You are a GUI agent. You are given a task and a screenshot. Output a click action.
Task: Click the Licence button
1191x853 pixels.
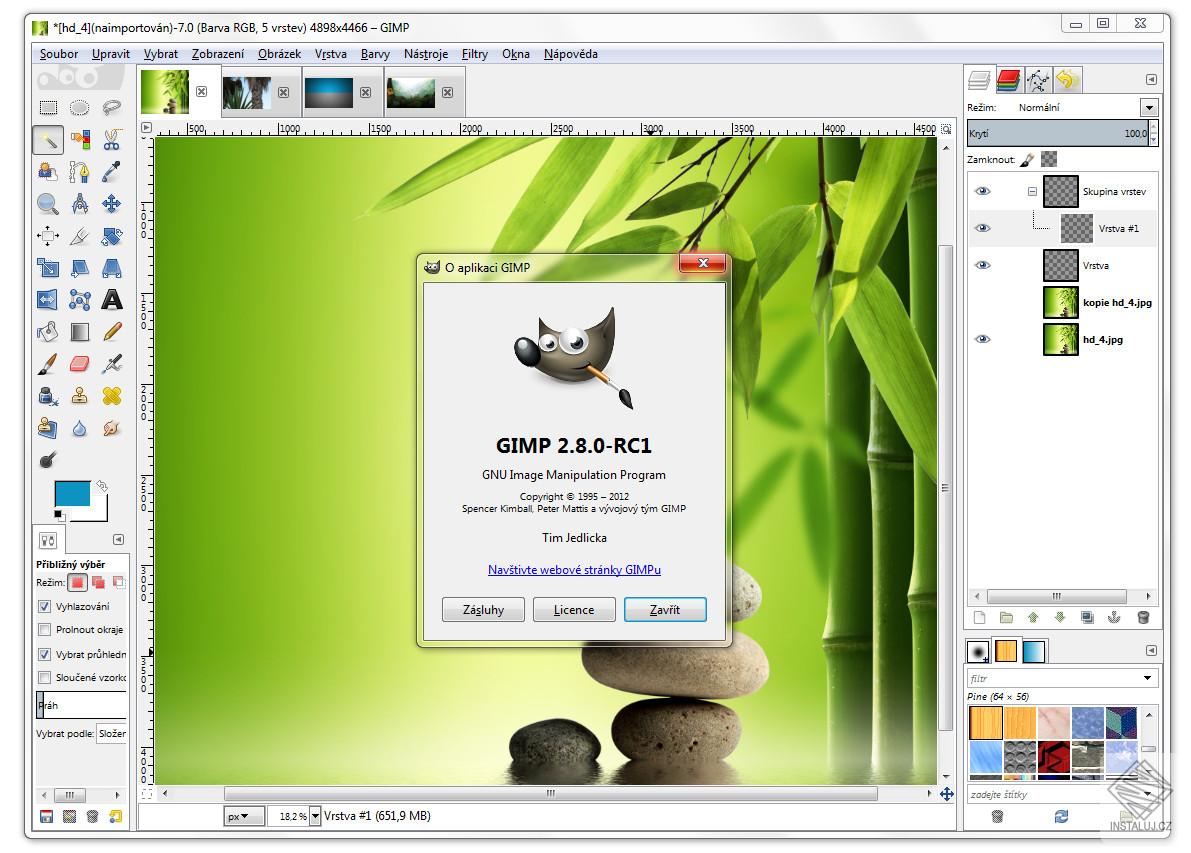tap(574, 610)
